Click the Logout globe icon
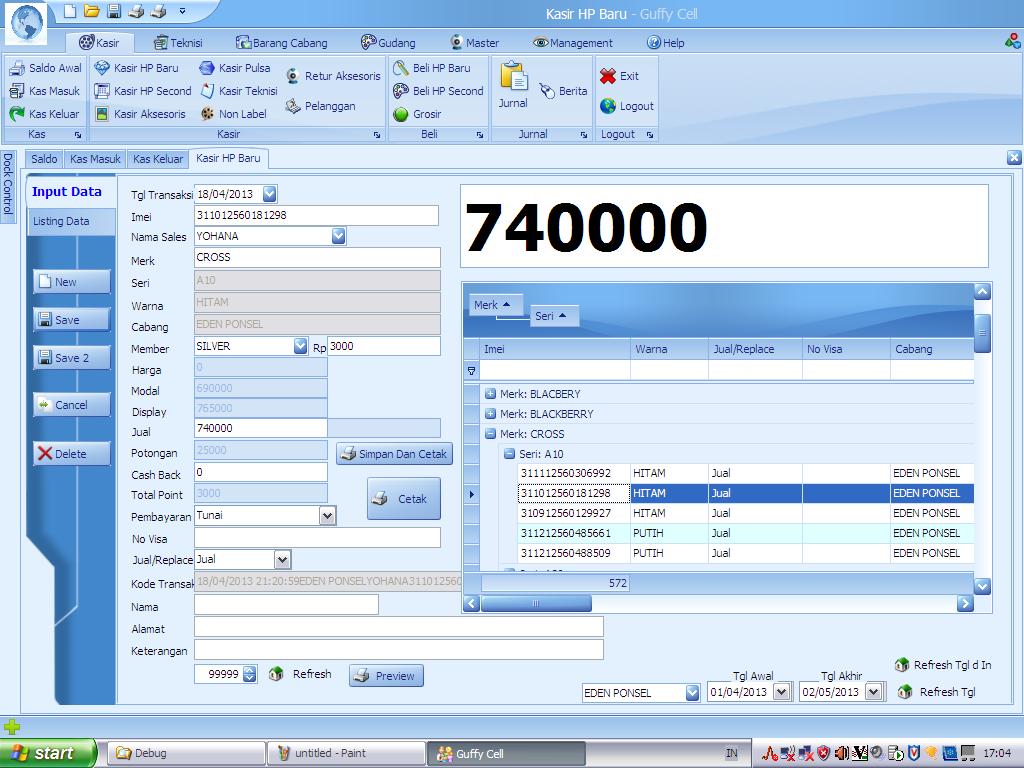This screenshot has width=1024, height=768. point(608,106)
